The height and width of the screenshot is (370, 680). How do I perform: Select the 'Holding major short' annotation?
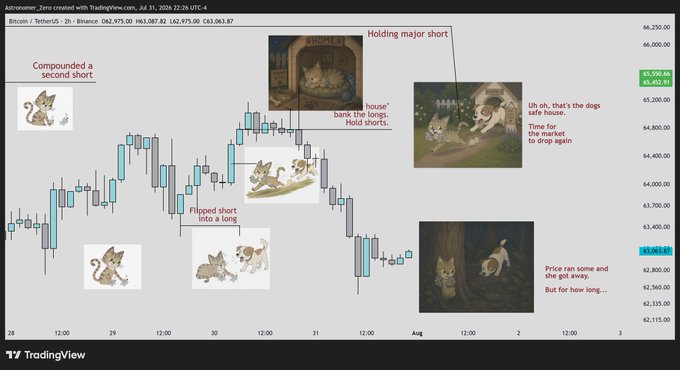point(407,34)
